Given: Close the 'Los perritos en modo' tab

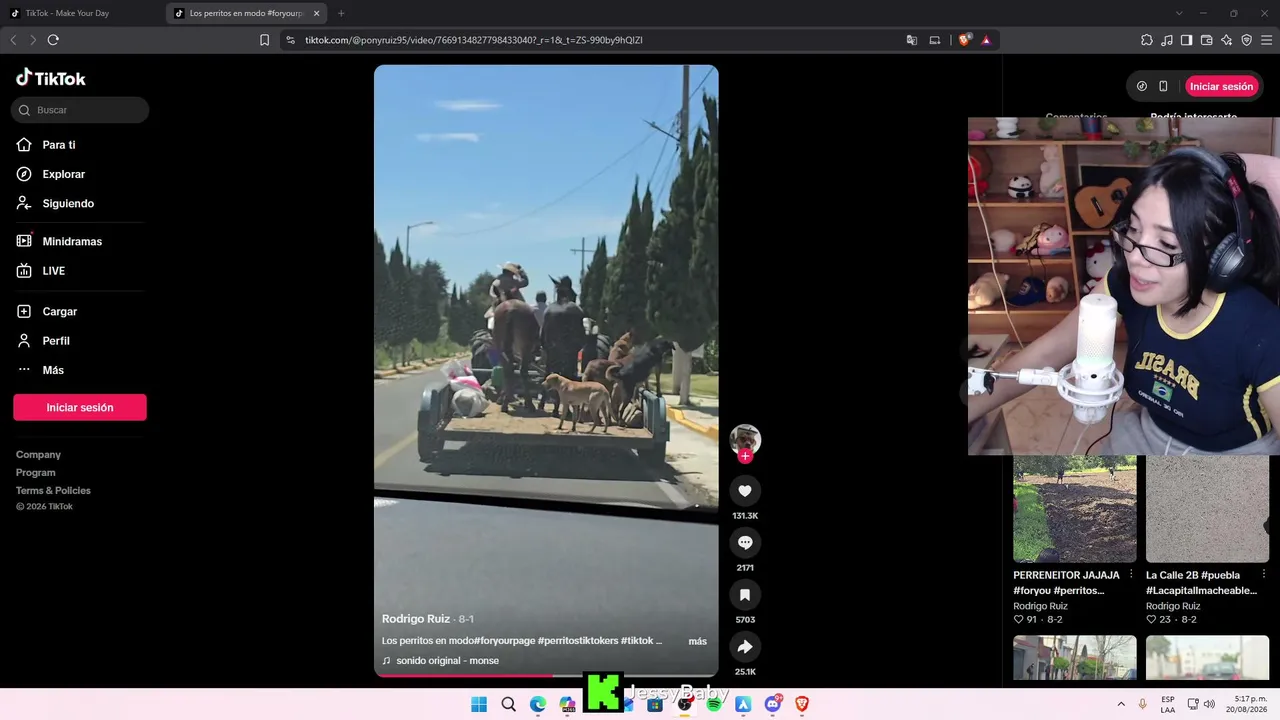Looking at the screenshot, I should (317, 13).
